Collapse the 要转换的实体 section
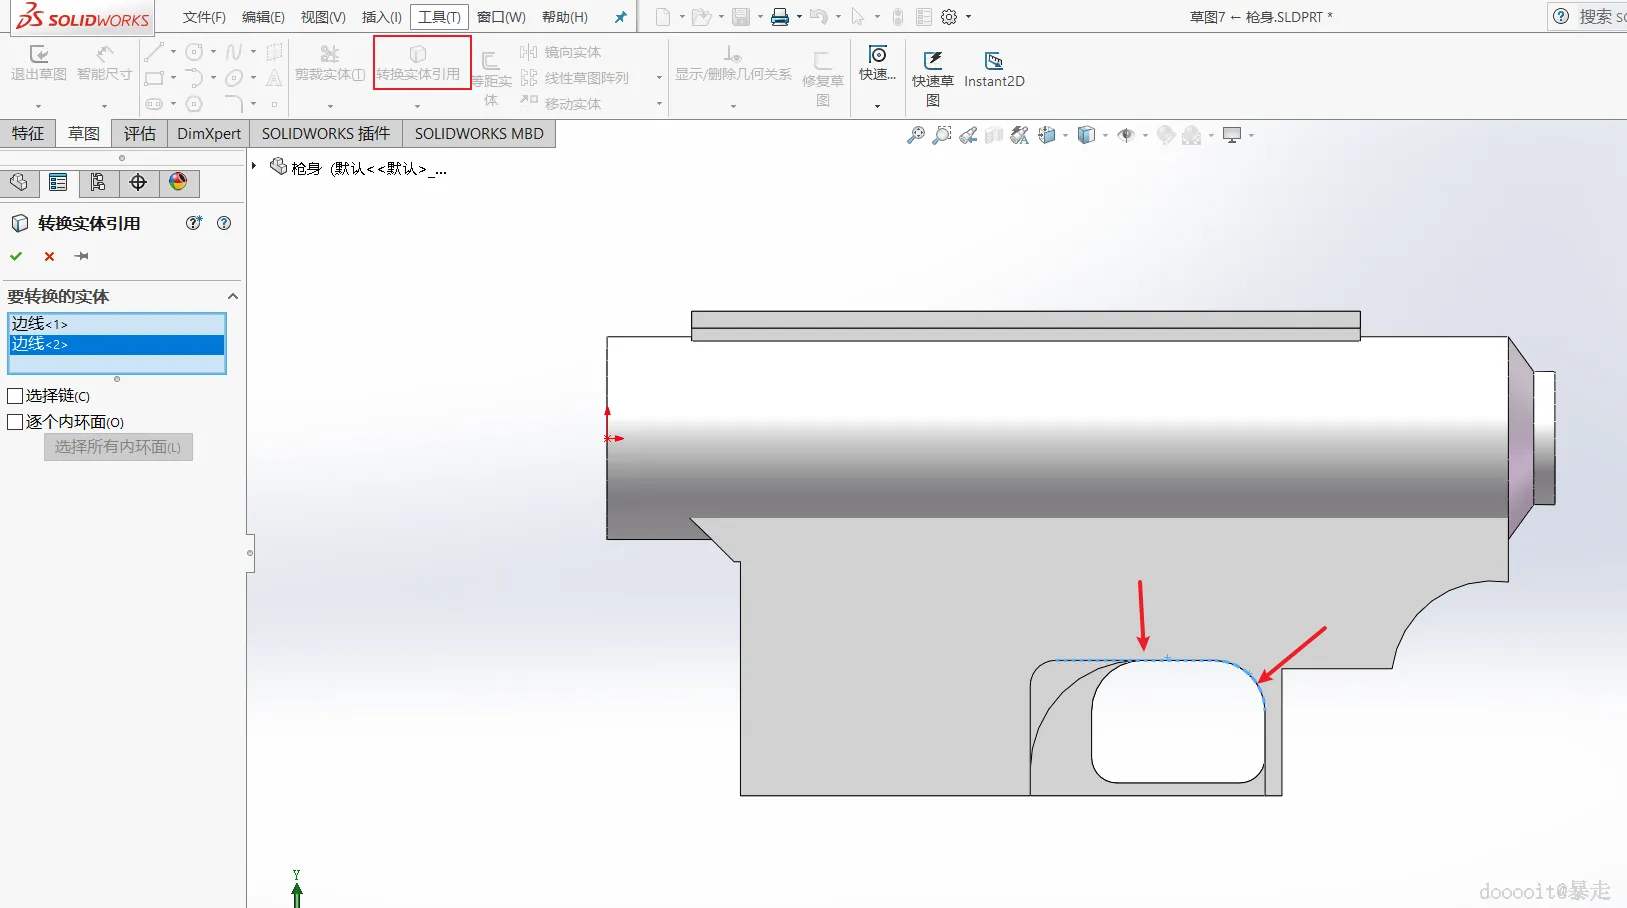 pyautogui.click(x=233, y=296)
